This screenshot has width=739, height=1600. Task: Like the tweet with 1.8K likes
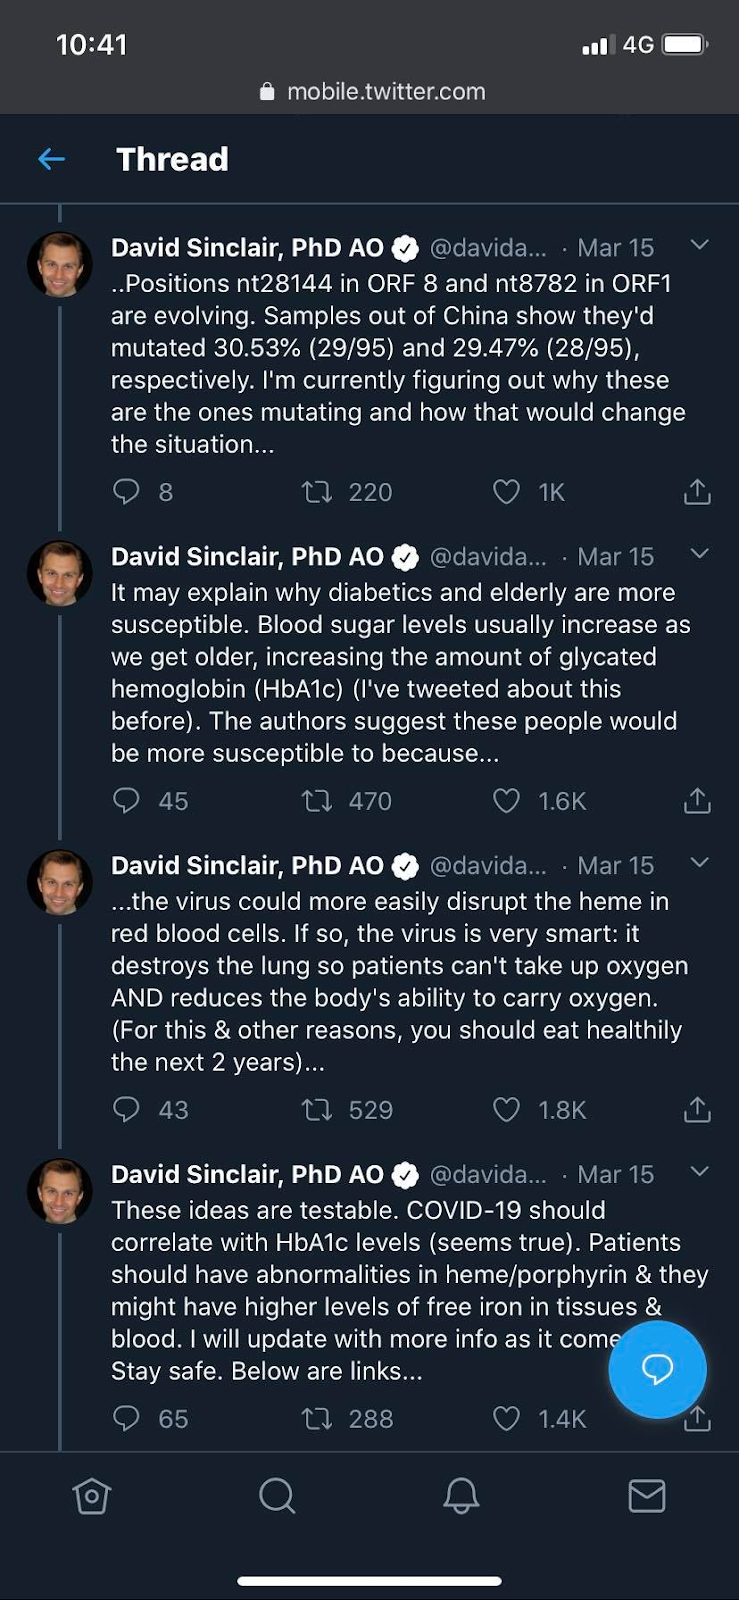(507, 1109)
